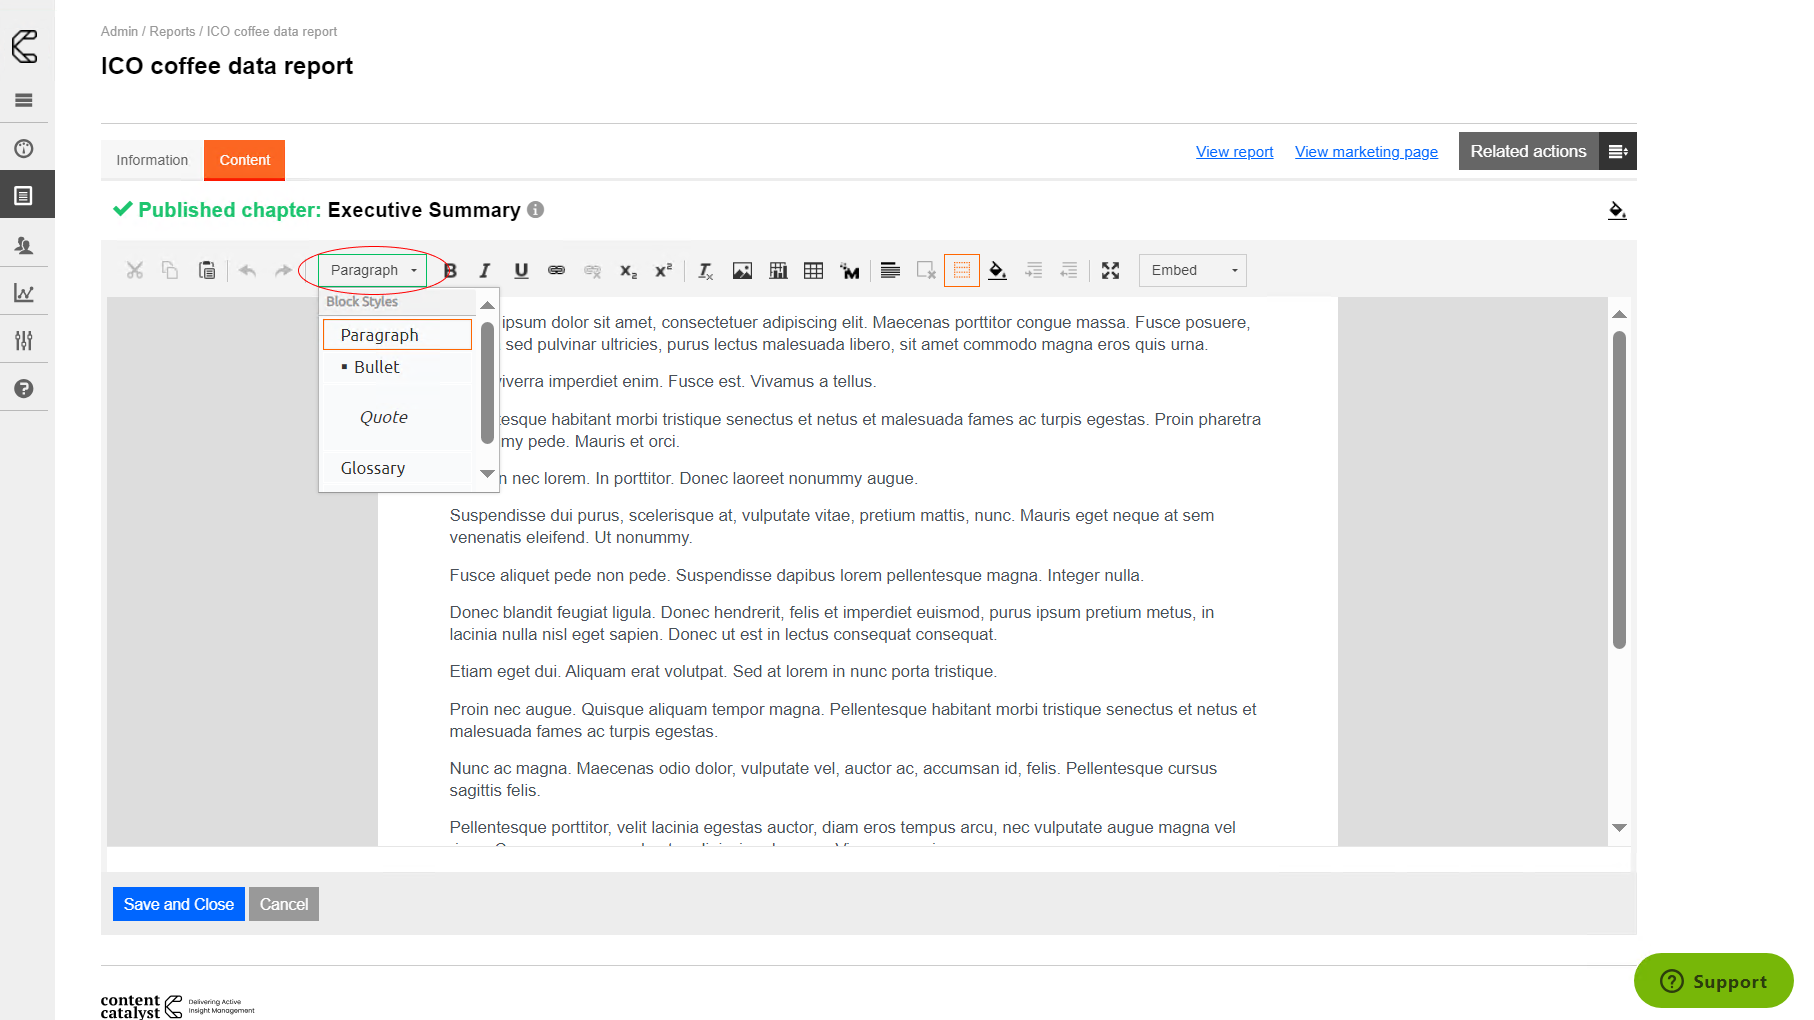Click the paste clipboard icon
1814x1020 pixels.
[207, 271]
